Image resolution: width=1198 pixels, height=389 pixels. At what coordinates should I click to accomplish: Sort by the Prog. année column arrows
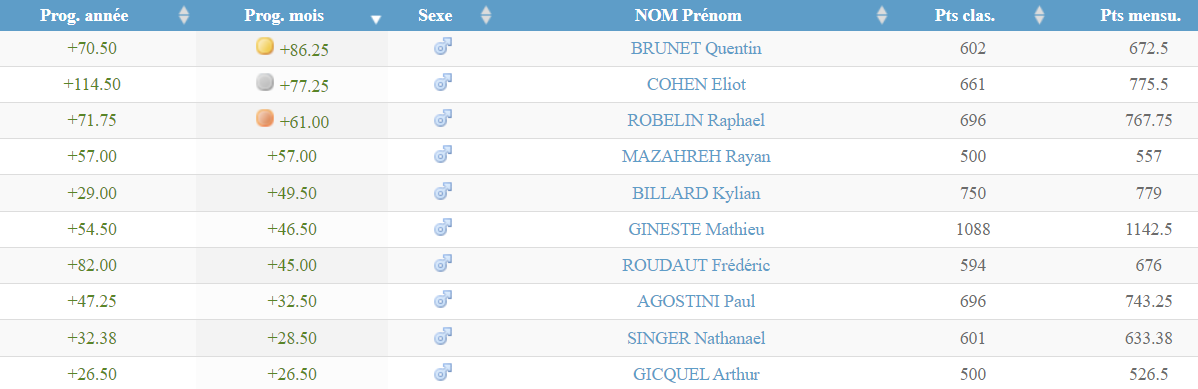click(x=183, y=15)
